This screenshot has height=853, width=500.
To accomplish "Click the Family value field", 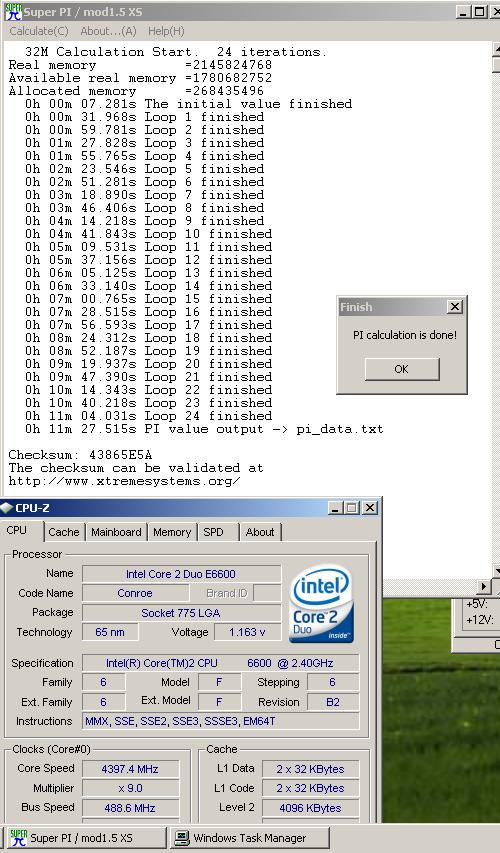I will point(103,682).
